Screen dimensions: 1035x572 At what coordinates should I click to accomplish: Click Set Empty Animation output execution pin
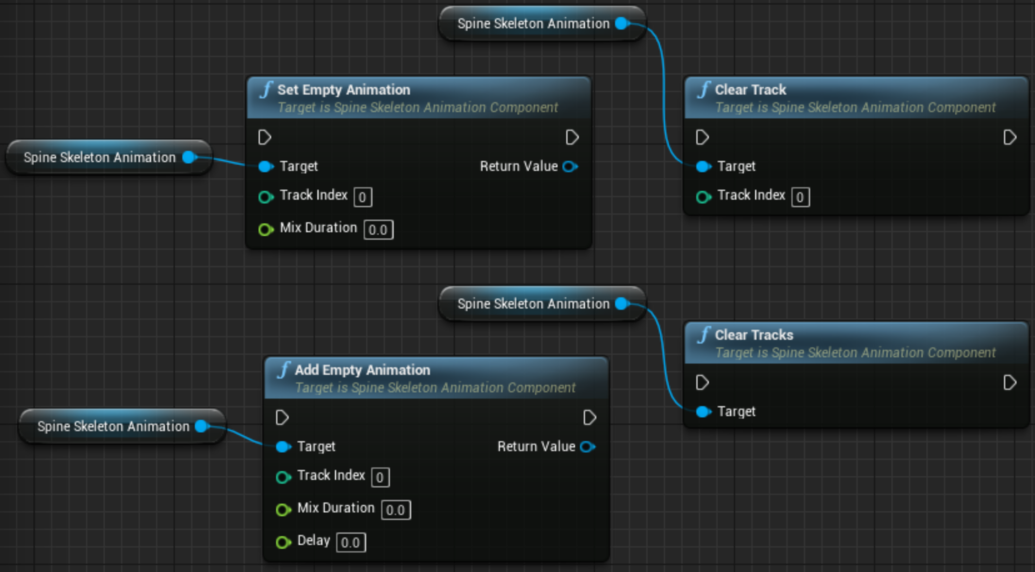[x=571, y=137]
